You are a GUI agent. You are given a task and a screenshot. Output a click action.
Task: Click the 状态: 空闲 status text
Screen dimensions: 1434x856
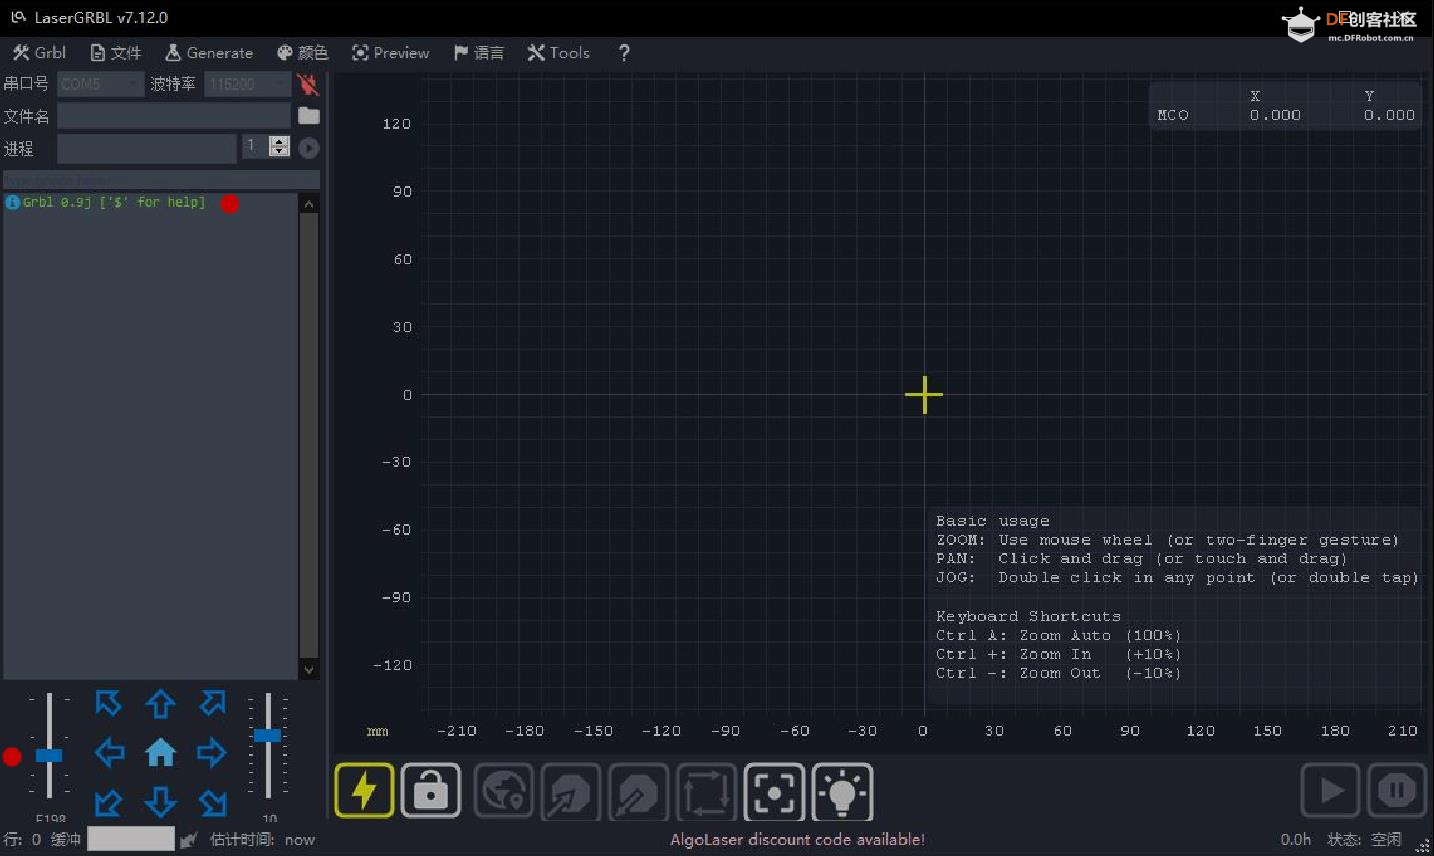pyautogui.click(x=1364, y=840)
